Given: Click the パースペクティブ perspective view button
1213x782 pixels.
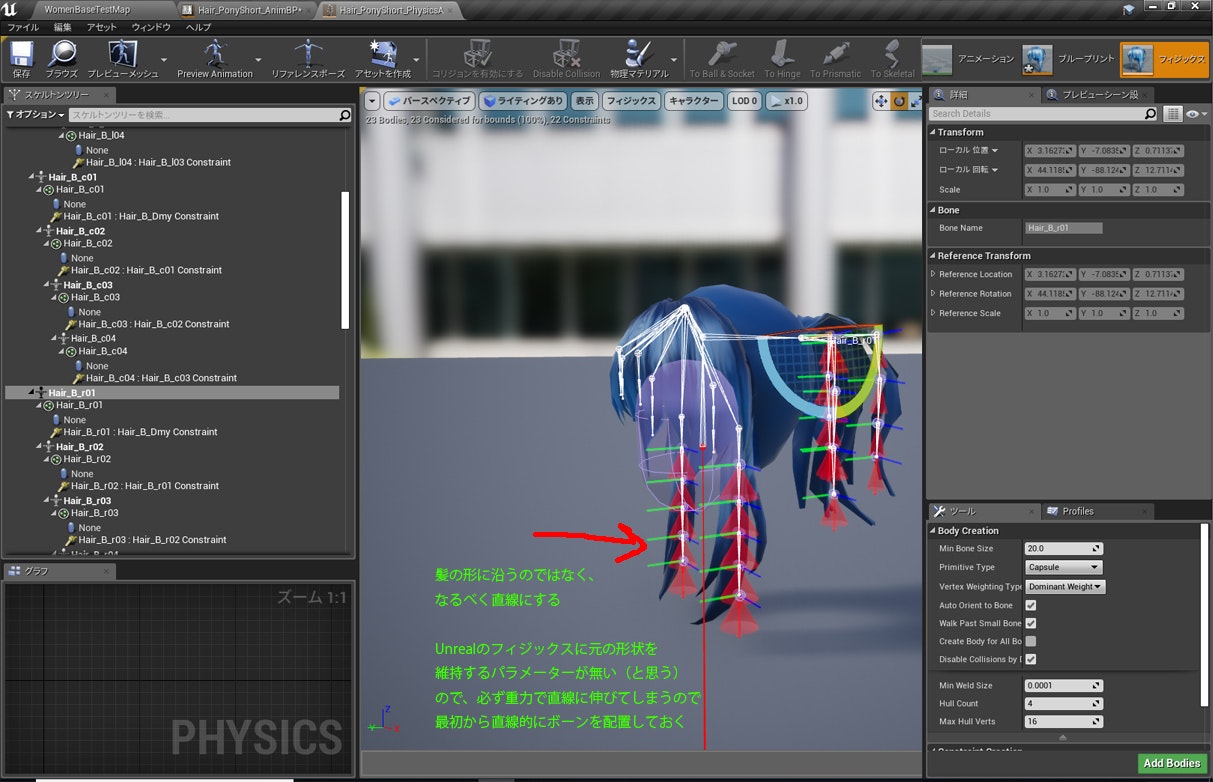Looking at the screenshot, I should coord(428,101).
